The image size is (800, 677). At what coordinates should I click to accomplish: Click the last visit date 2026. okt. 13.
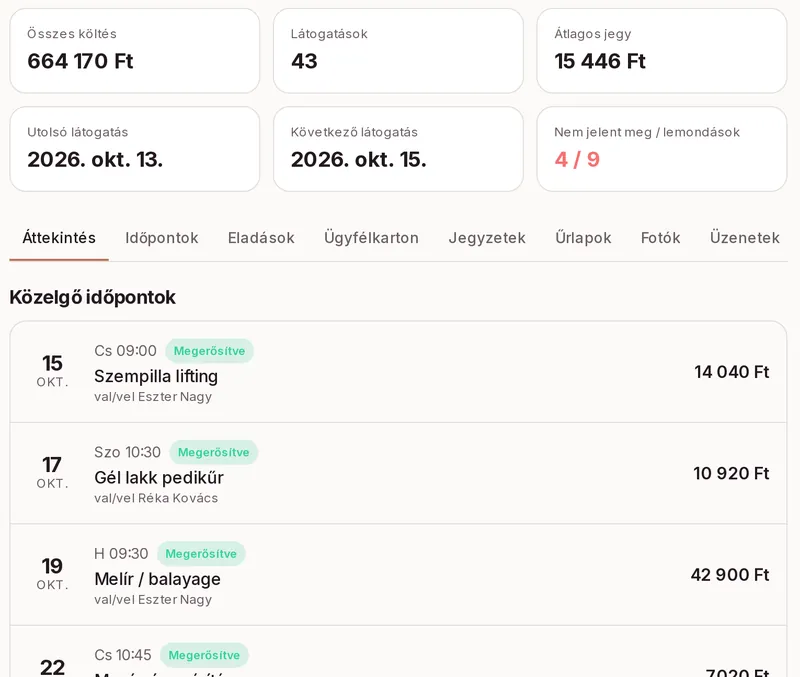click(x=95, y=160)
